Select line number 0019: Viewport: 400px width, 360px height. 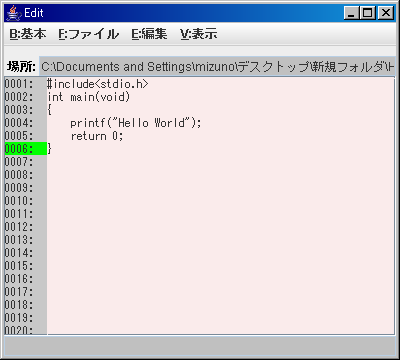(19, 318)
